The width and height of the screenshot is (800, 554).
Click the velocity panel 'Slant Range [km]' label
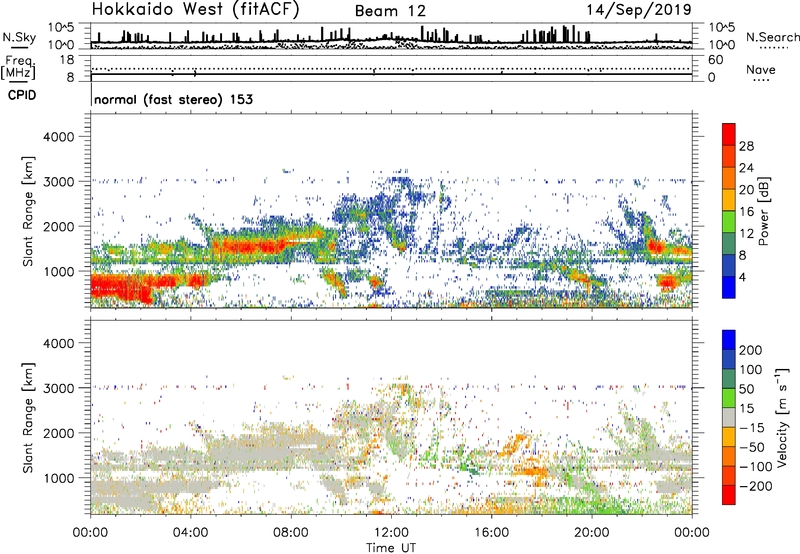coord(28,418)
